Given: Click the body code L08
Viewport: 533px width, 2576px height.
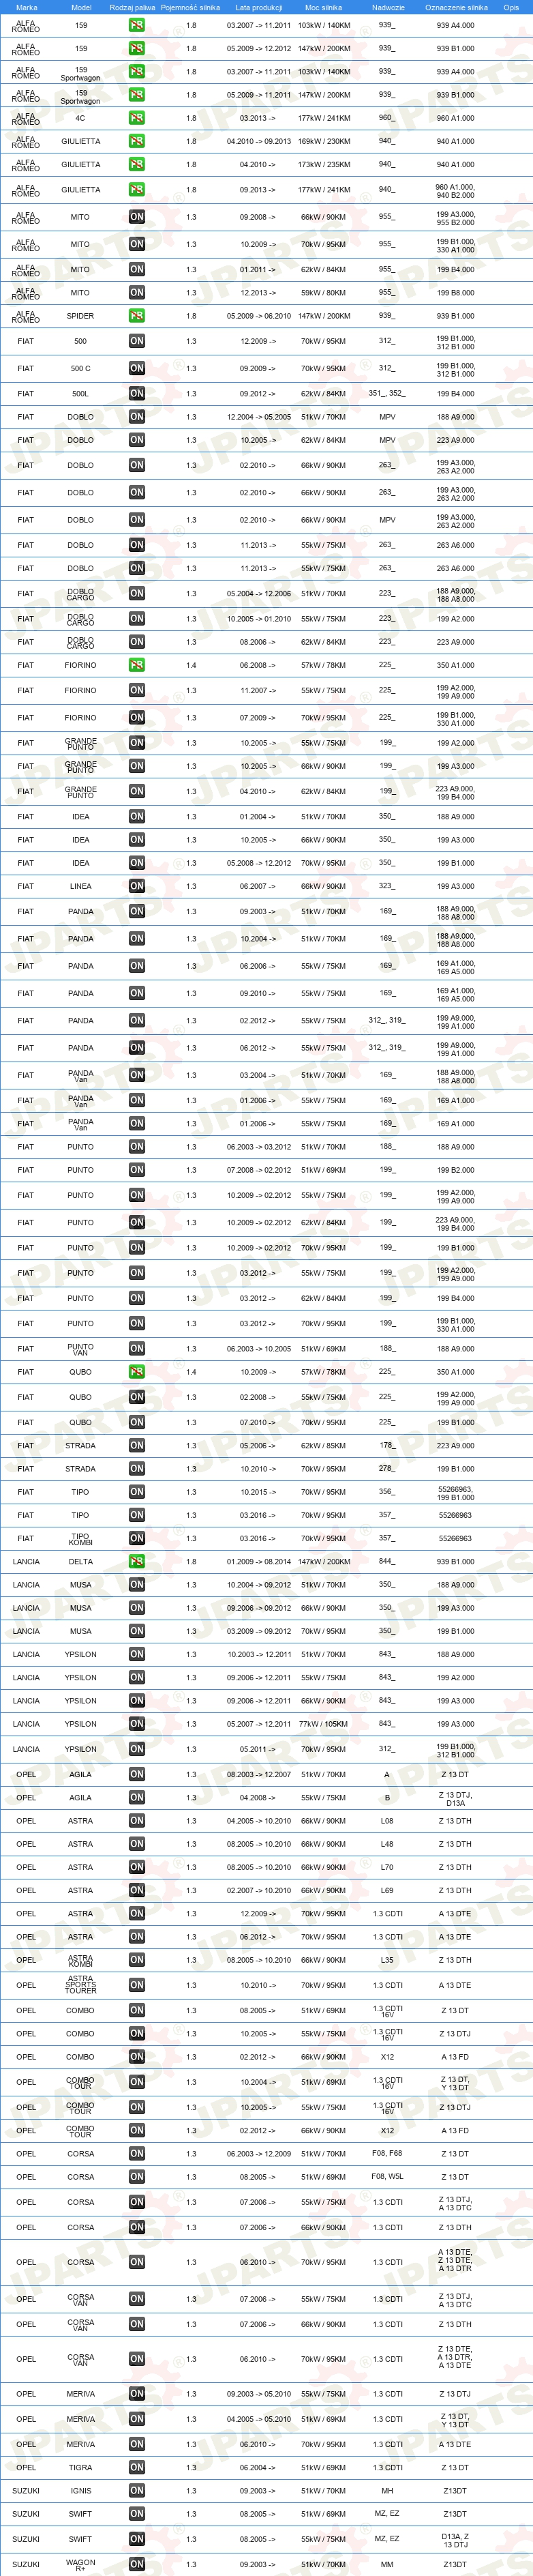Looking at the screenshot, I should 387,1821.
